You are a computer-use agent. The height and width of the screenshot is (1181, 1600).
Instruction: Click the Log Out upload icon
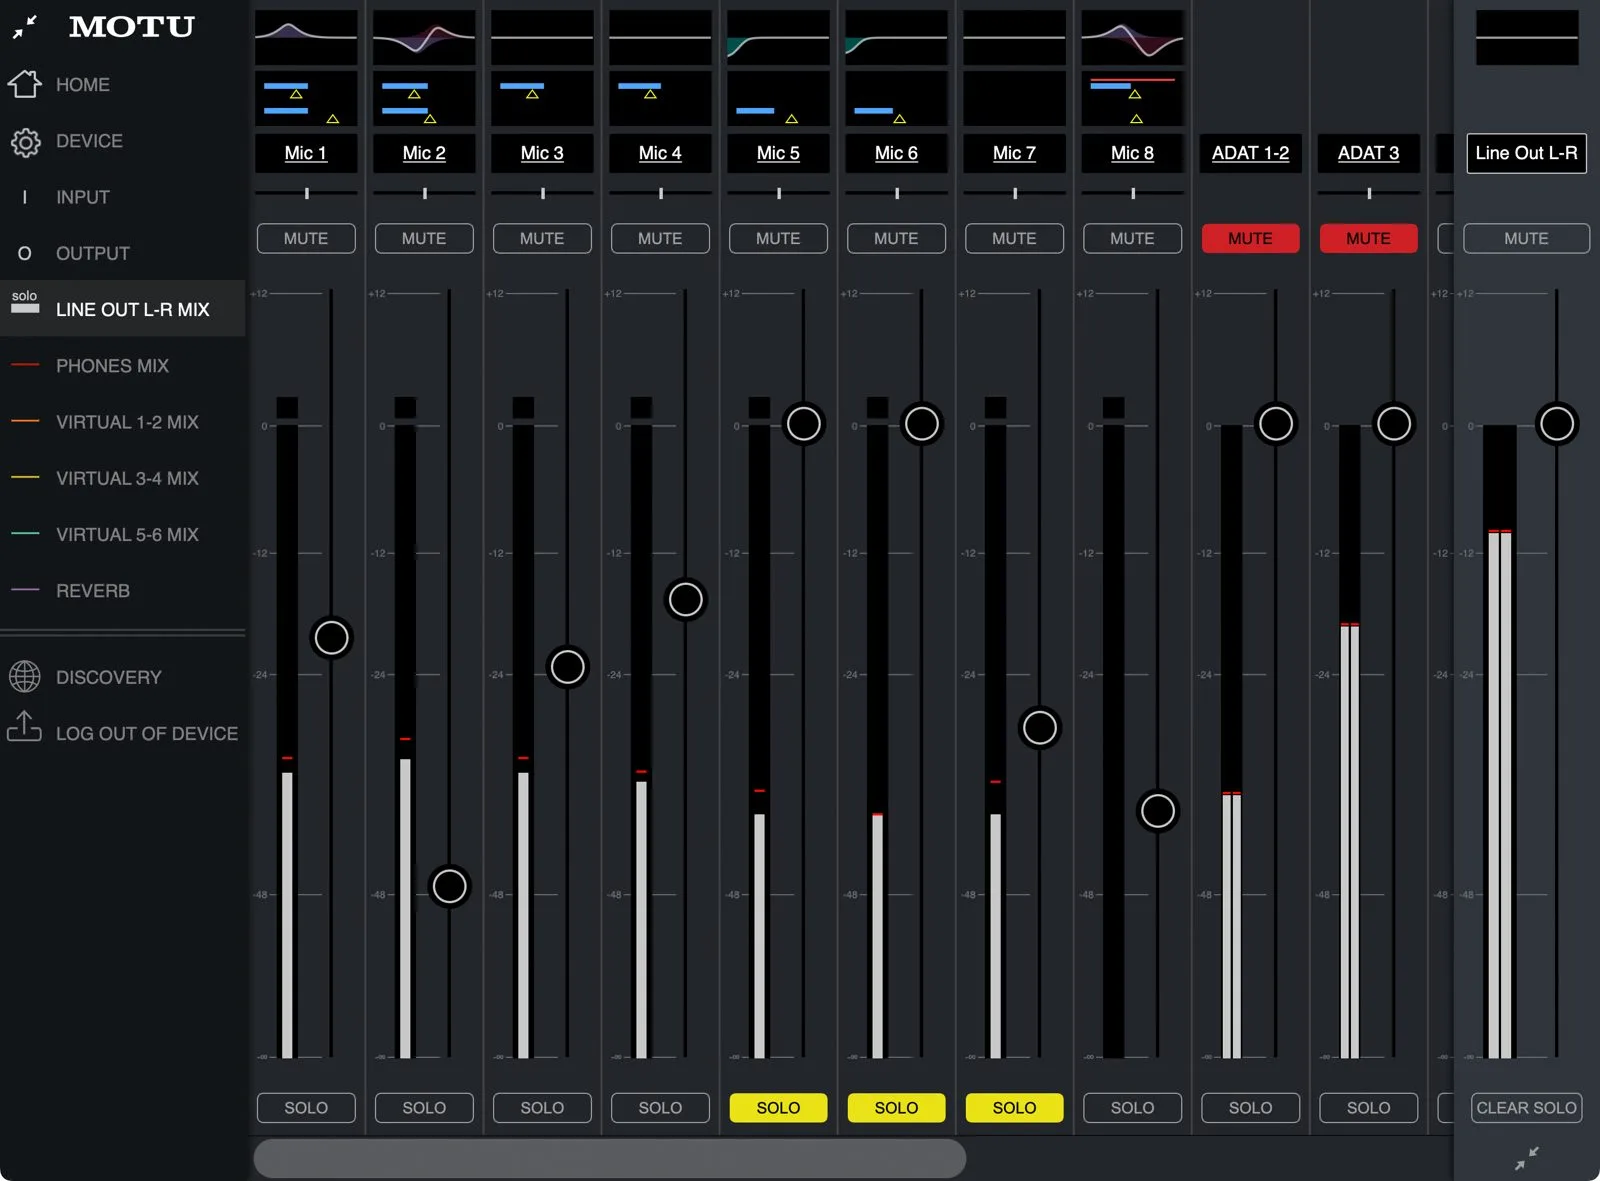tap(25, 727)
